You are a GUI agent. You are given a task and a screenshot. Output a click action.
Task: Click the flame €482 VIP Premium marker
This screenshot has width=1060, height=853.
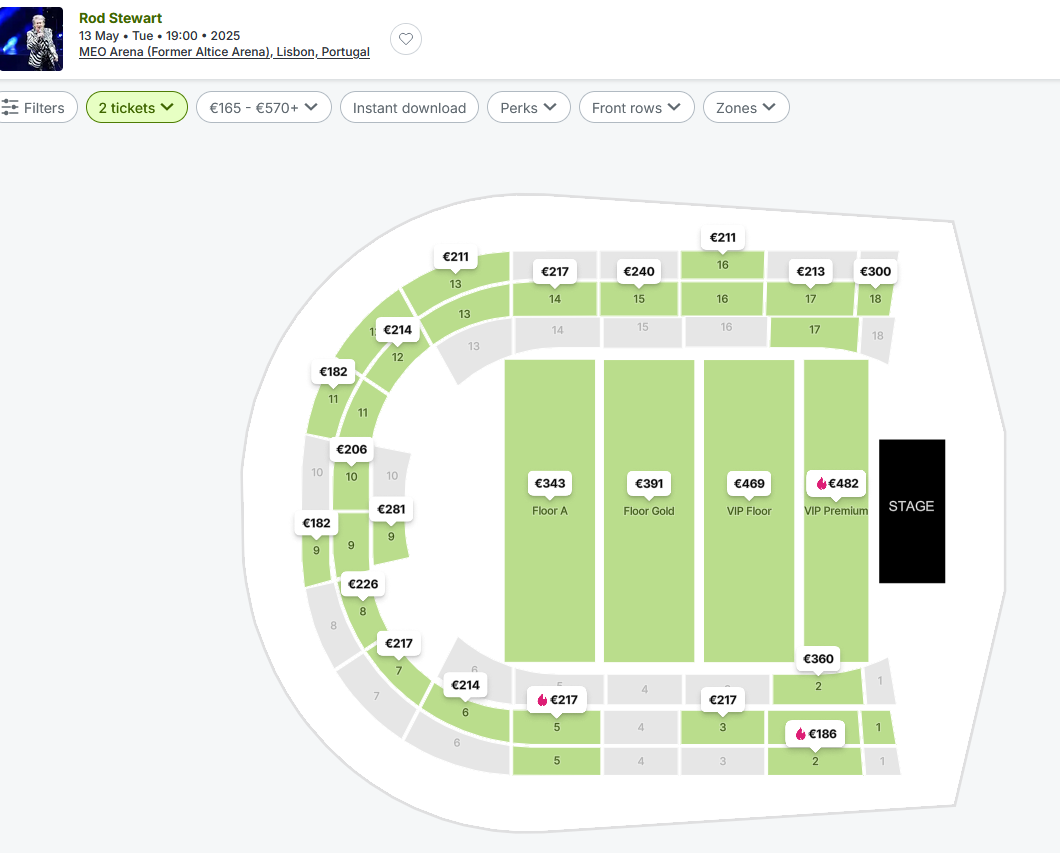click(x=836, y=484)
